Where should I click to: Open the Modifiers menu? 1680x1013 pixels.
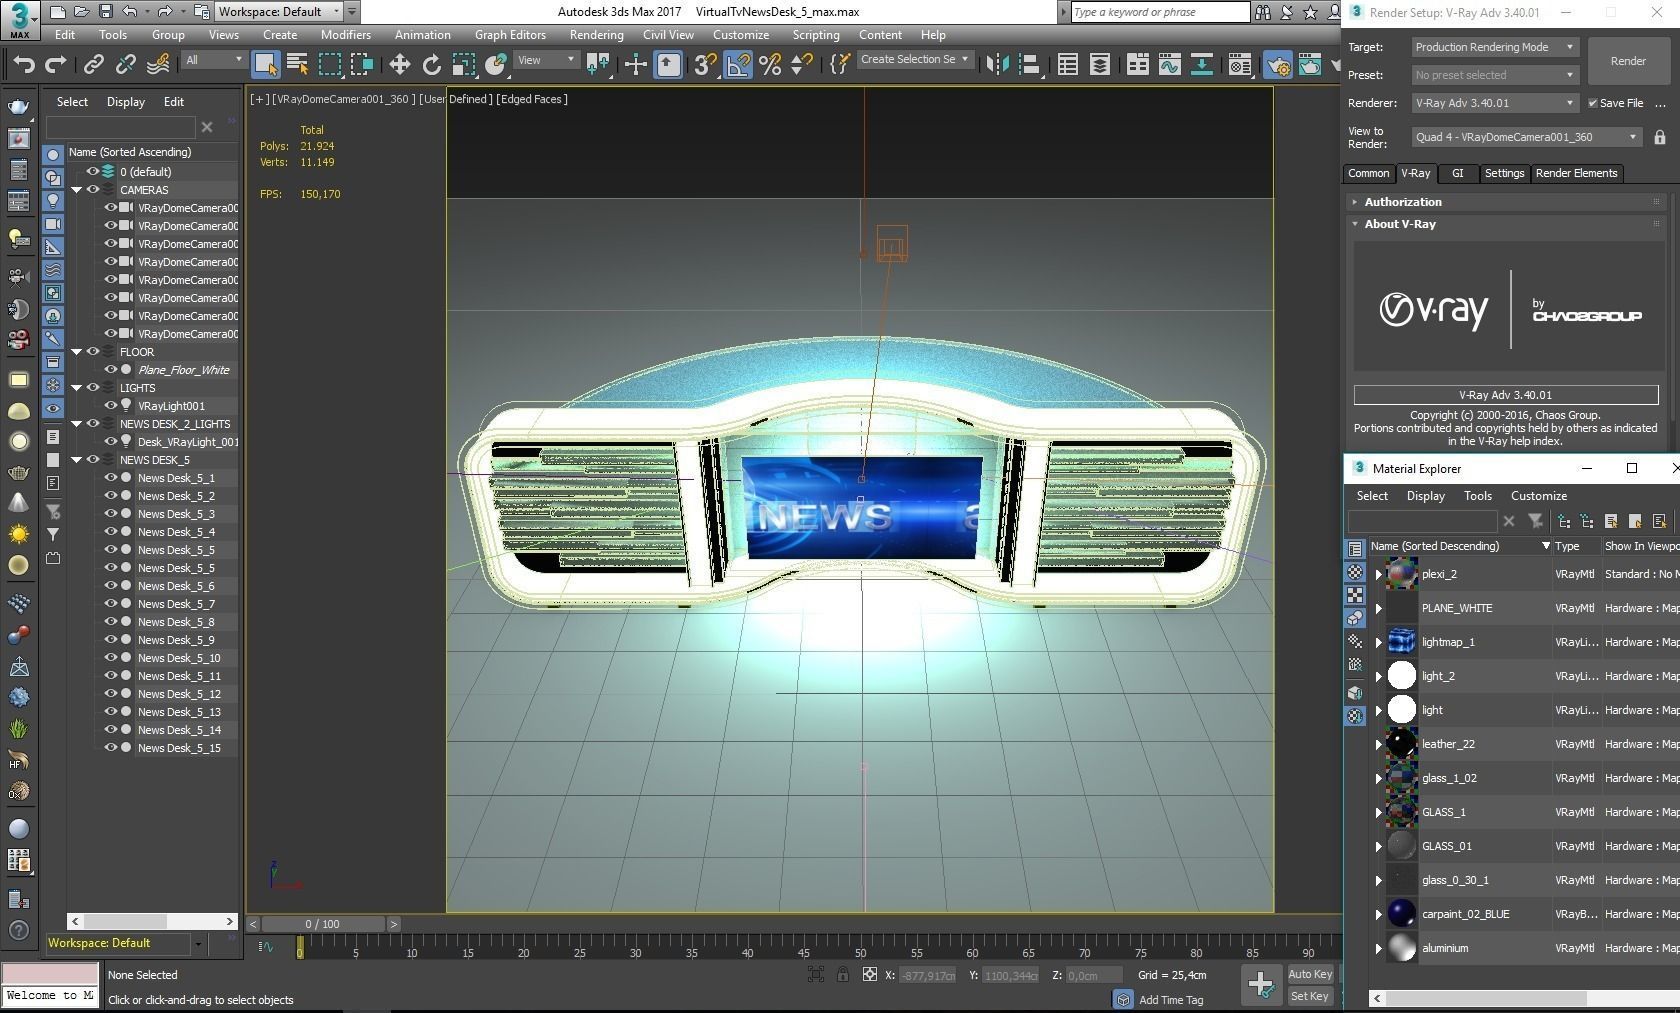(x=346, y=35)
